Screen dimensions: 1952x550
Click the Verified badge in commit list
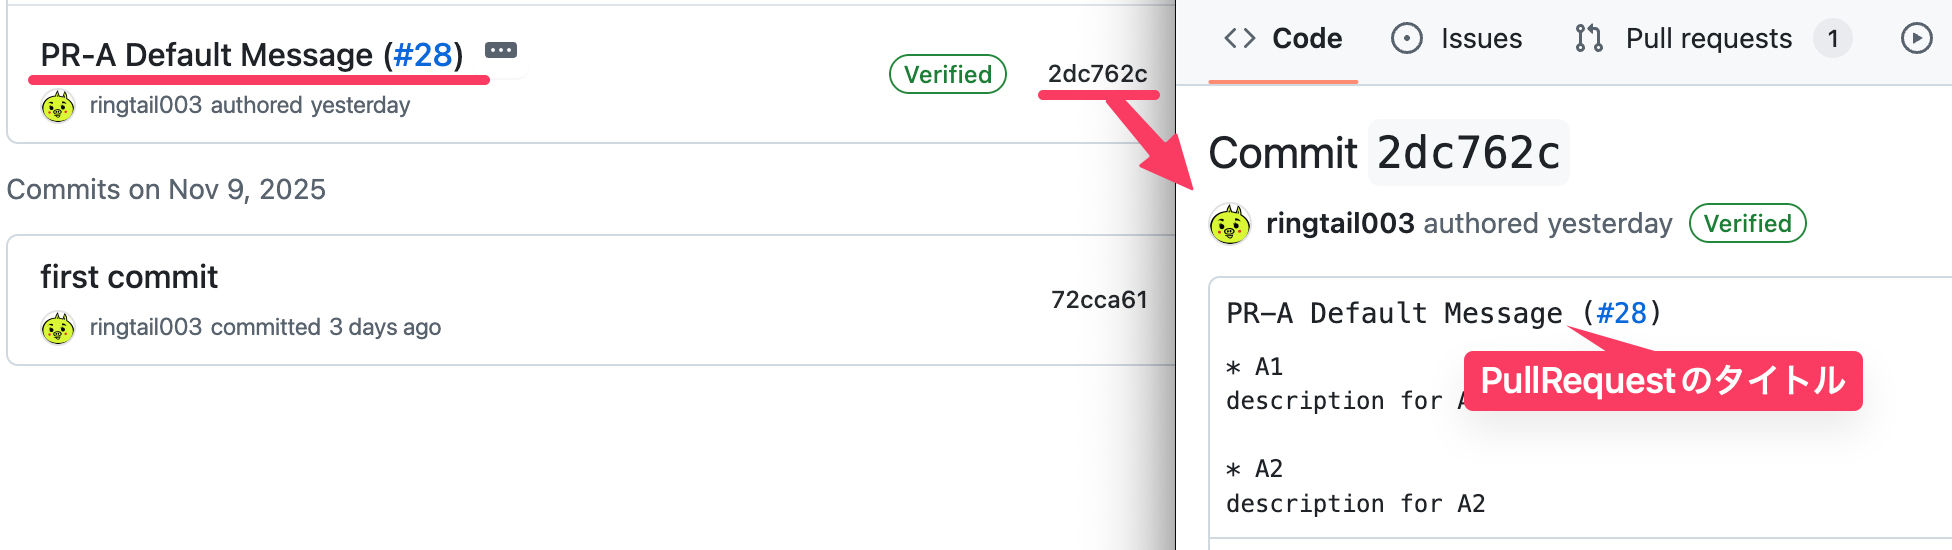(x=947, y=74)
